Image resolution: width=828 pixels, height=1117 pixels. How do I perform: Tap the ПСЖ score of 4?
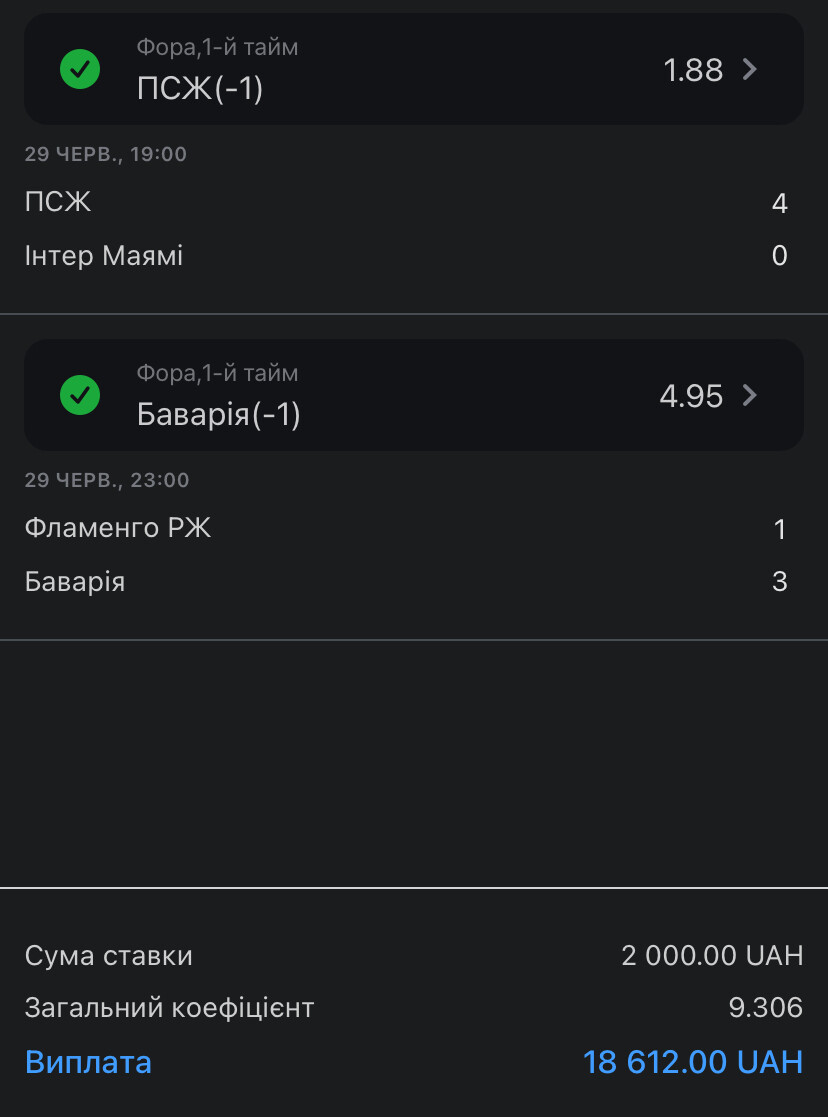780,203
